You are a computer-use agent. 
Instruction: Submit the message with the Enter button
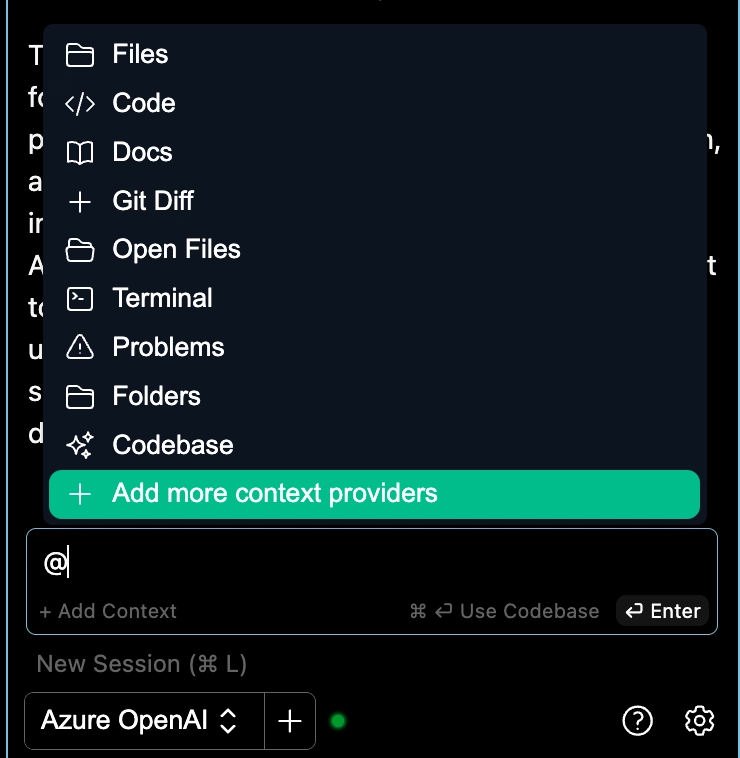(662, 611)
